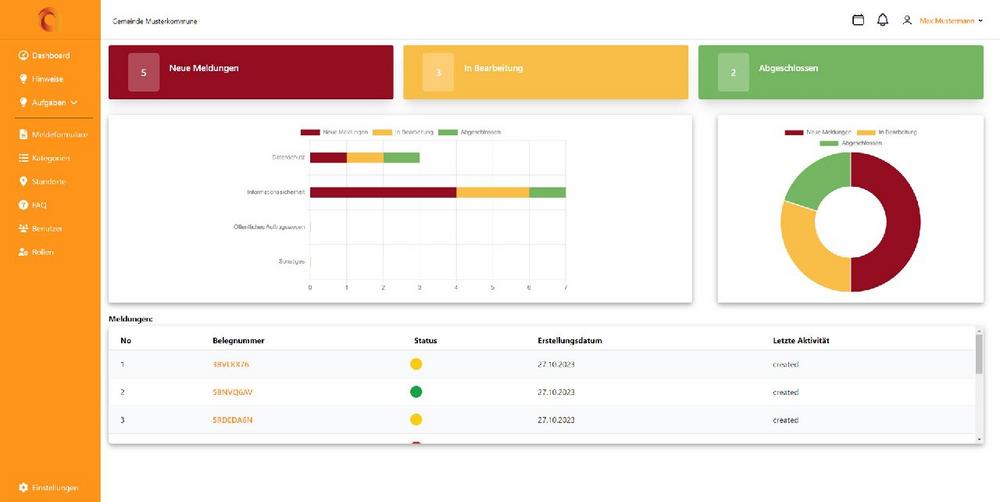Image resolution: width=1000 pixels, height=502 pixels.
Task: Click the created cell in row 2
Action: point(786,392)
